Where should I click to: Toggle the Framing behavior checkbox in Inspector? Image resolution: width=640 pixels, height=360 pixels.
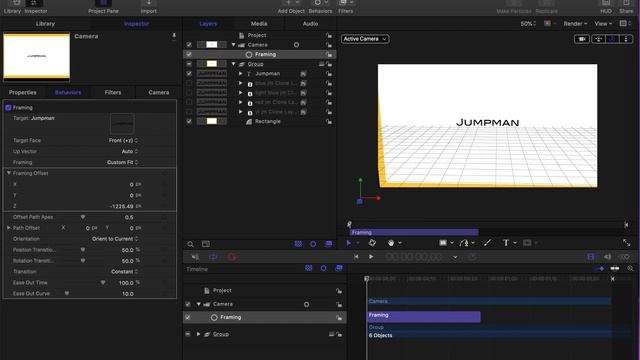[x=8, y=108]
